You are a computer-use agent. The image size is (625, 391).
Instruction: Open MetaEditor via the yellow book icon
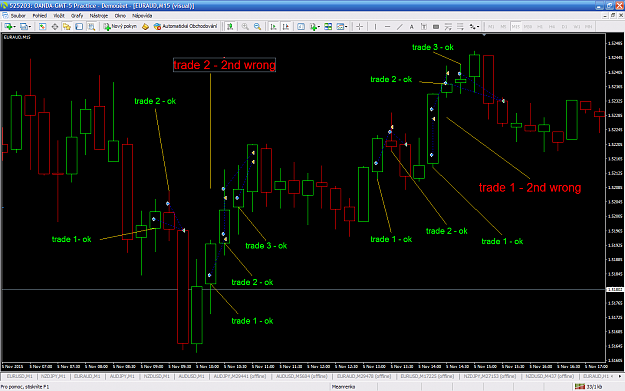[x=145, y=27]
